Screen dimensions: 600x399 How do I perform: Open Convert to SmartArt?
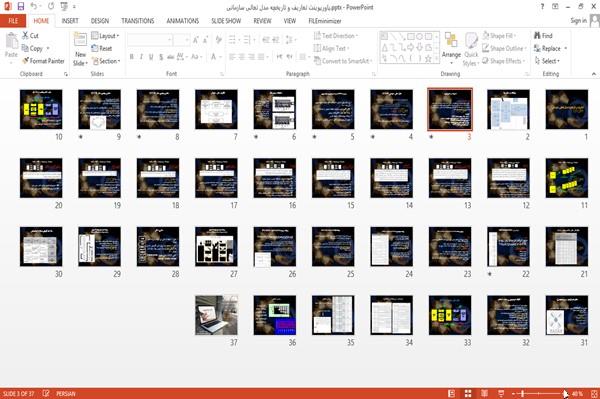pyautogui.click(x=342, y=61)
